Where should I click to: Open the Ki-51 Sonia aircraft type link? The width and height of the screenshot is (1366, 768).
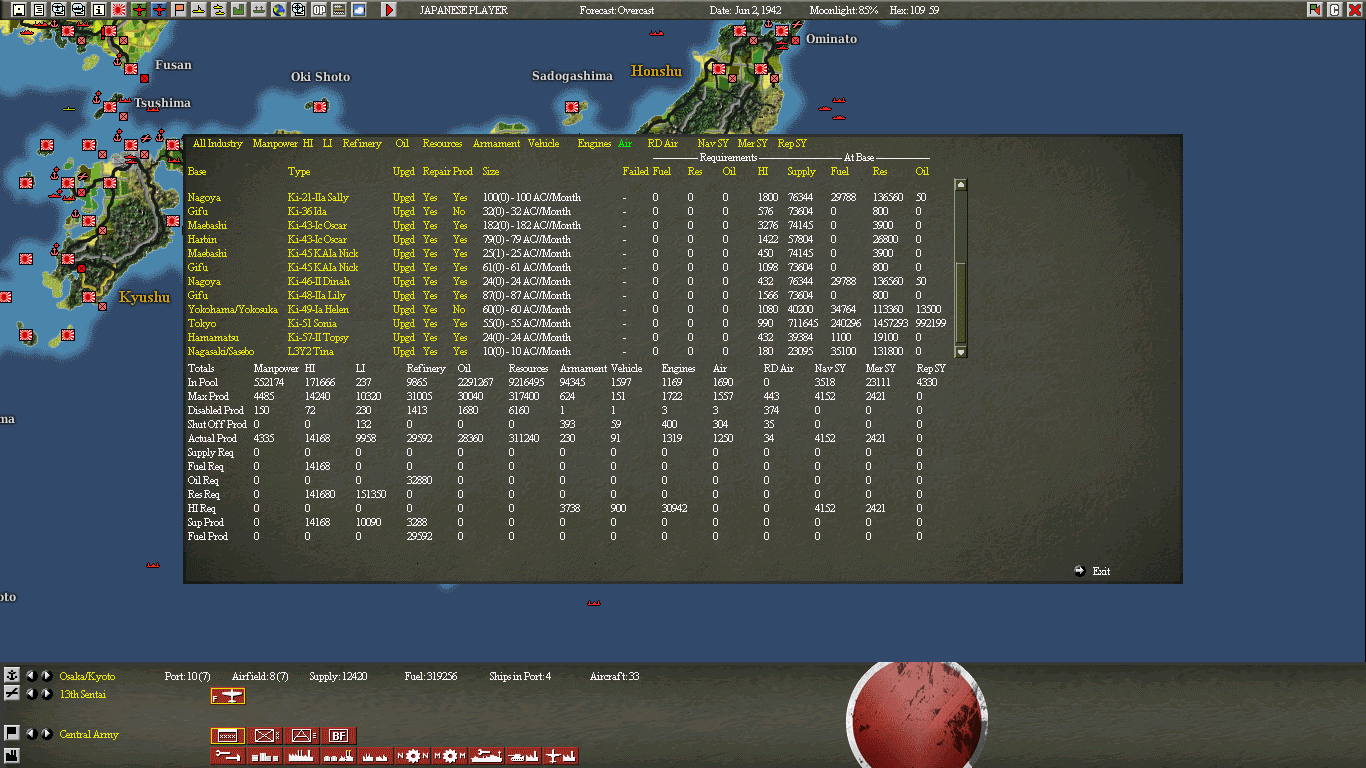click(312, 324)
